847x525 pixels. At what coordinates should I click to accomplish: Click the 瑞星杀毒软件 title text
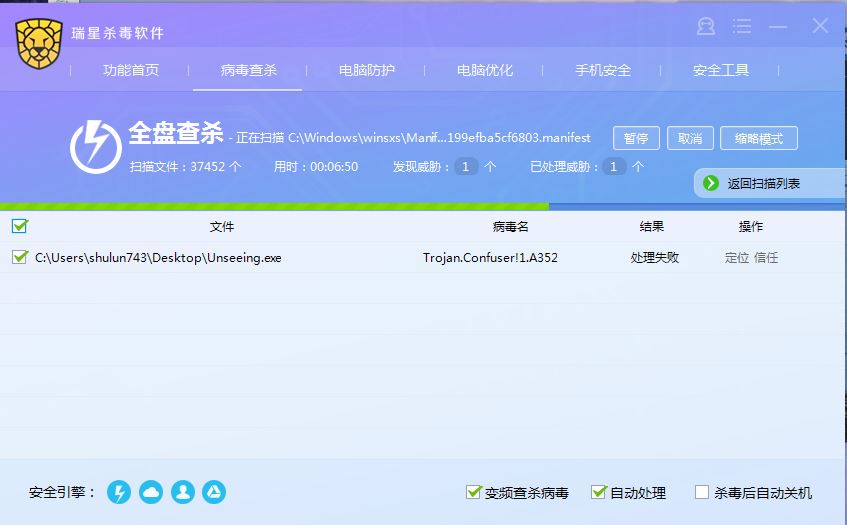pyautogui.click(x=118, y=33)
